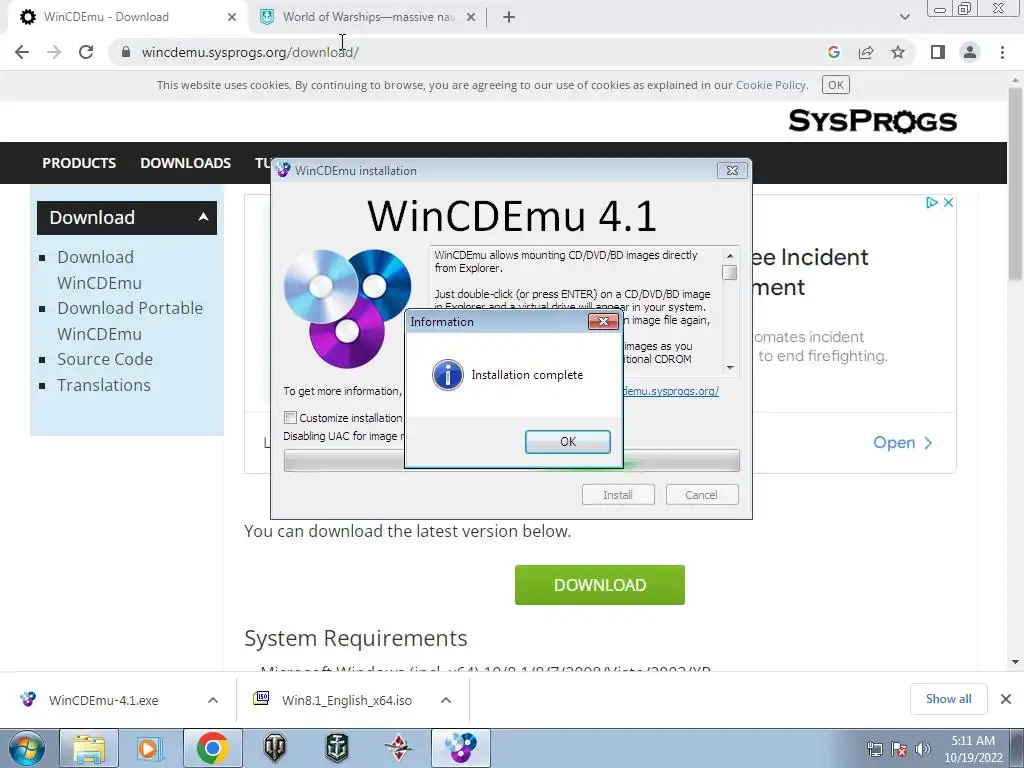This screenshot has height=768, width=1024.
Task: Open the Windows Start menu
Action: pos(27,748)
